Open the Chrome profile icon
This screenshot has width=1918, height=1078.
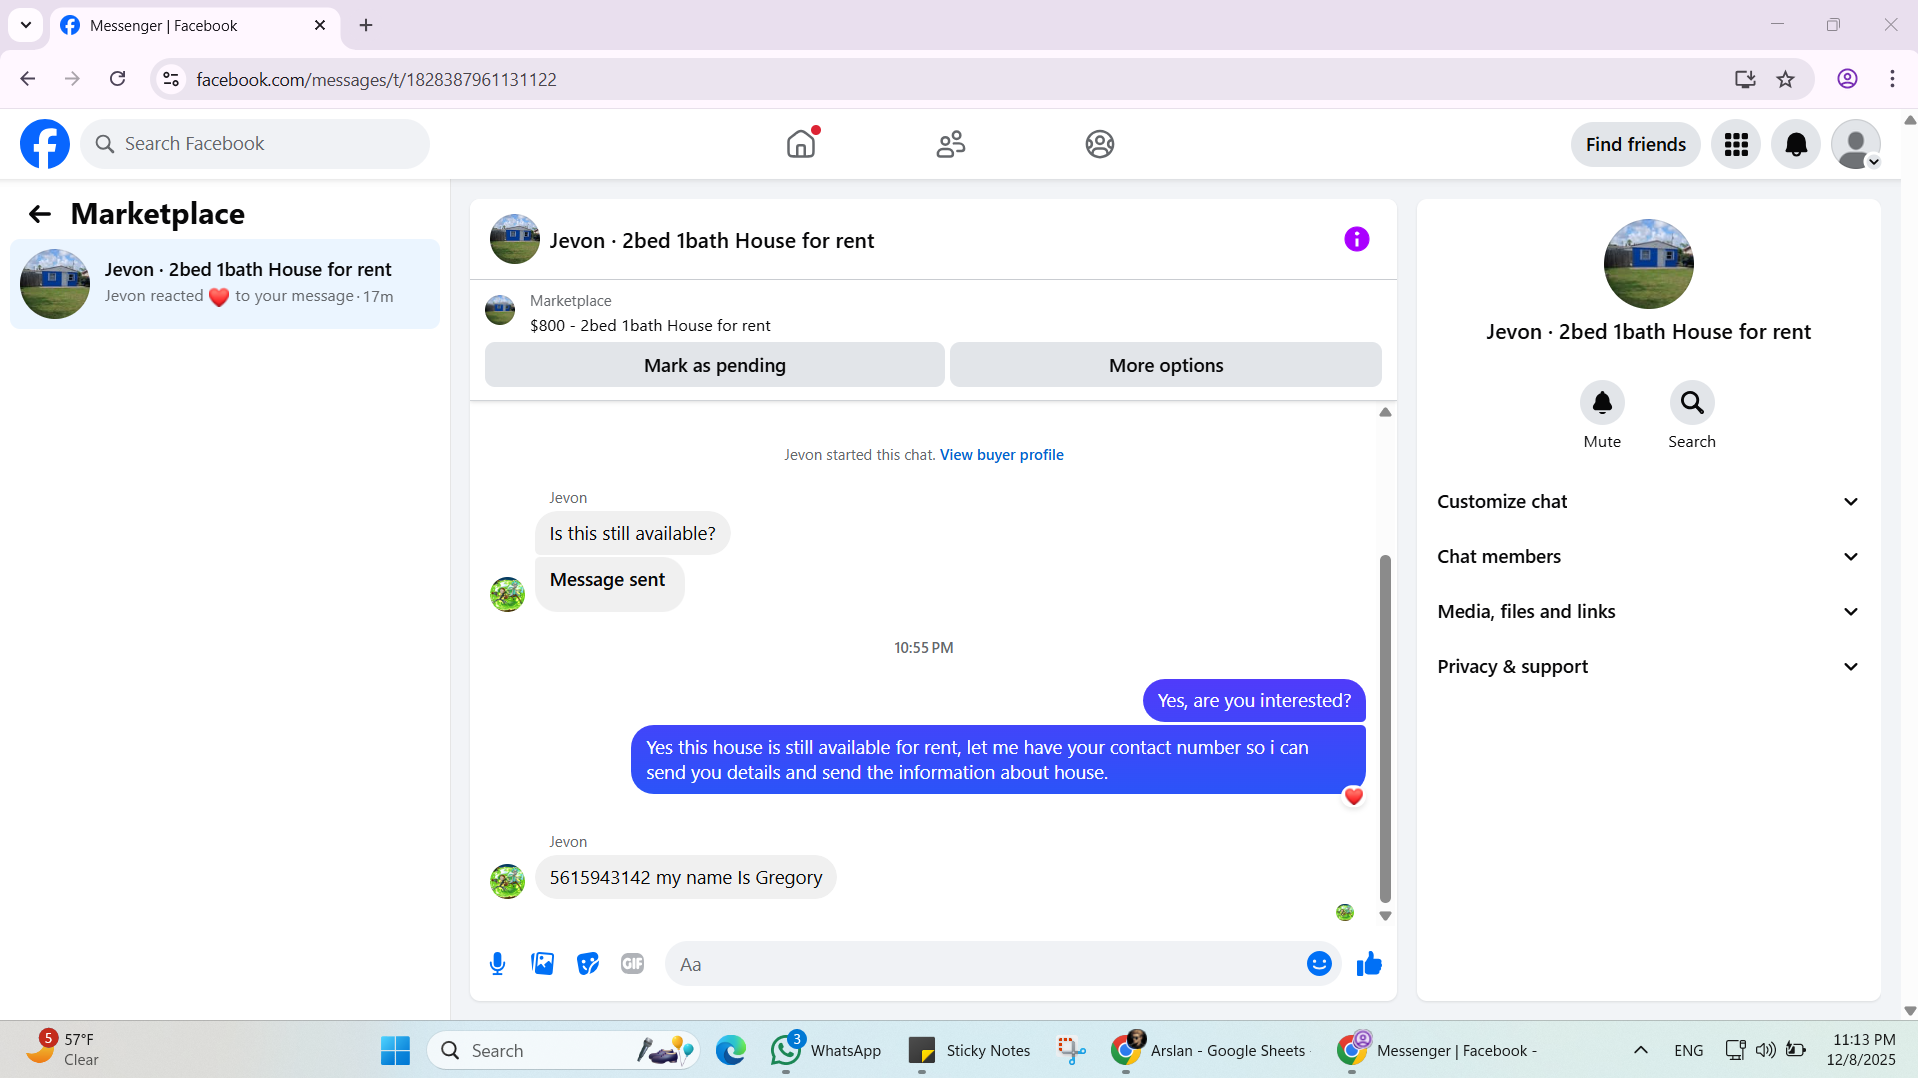tap(1847, 79)
